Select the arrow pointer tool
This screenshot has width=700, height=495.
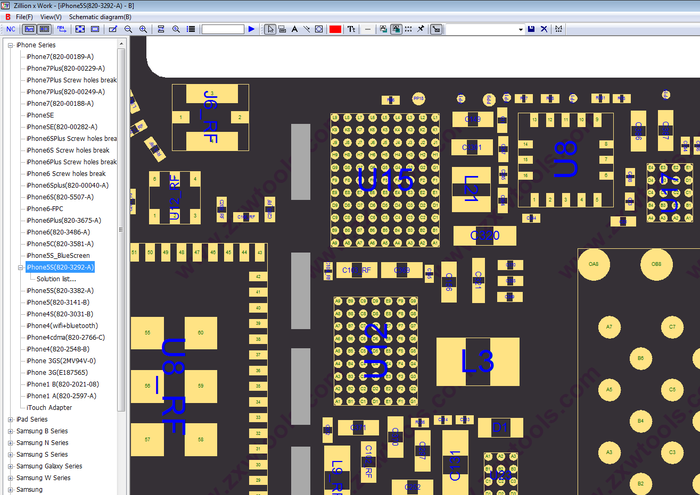(x=270, y=29)
